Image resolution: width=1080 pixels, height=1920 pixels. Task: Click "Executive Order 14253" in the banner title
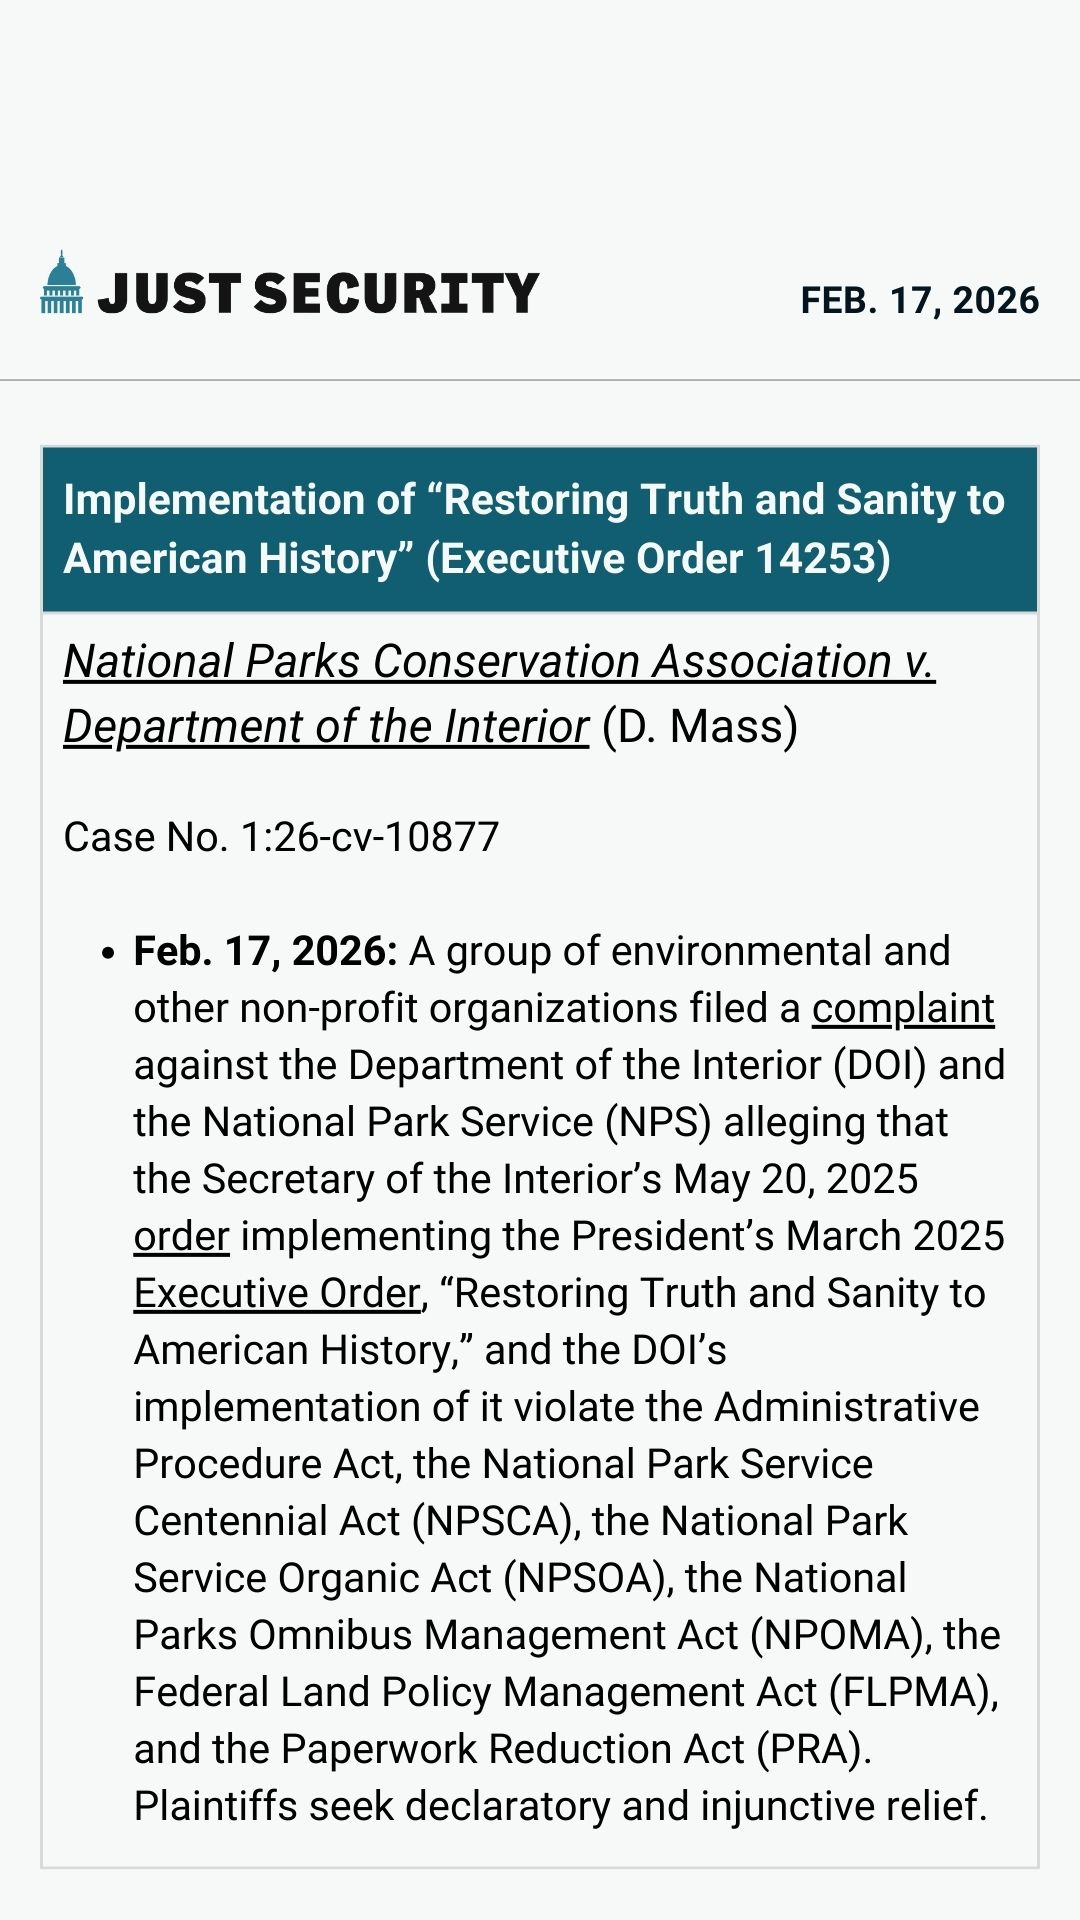pyautogui.click(x=660, y=559)
